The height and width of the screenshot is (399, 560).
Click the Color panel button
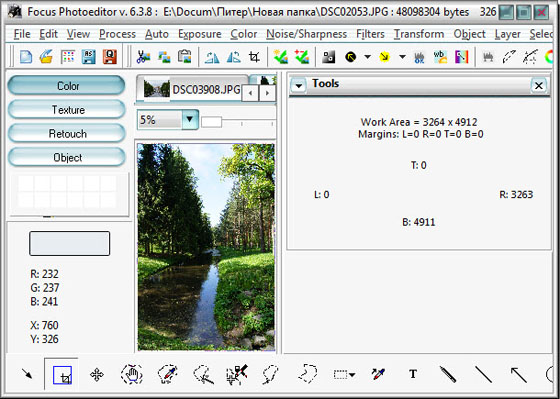point(67,86)
